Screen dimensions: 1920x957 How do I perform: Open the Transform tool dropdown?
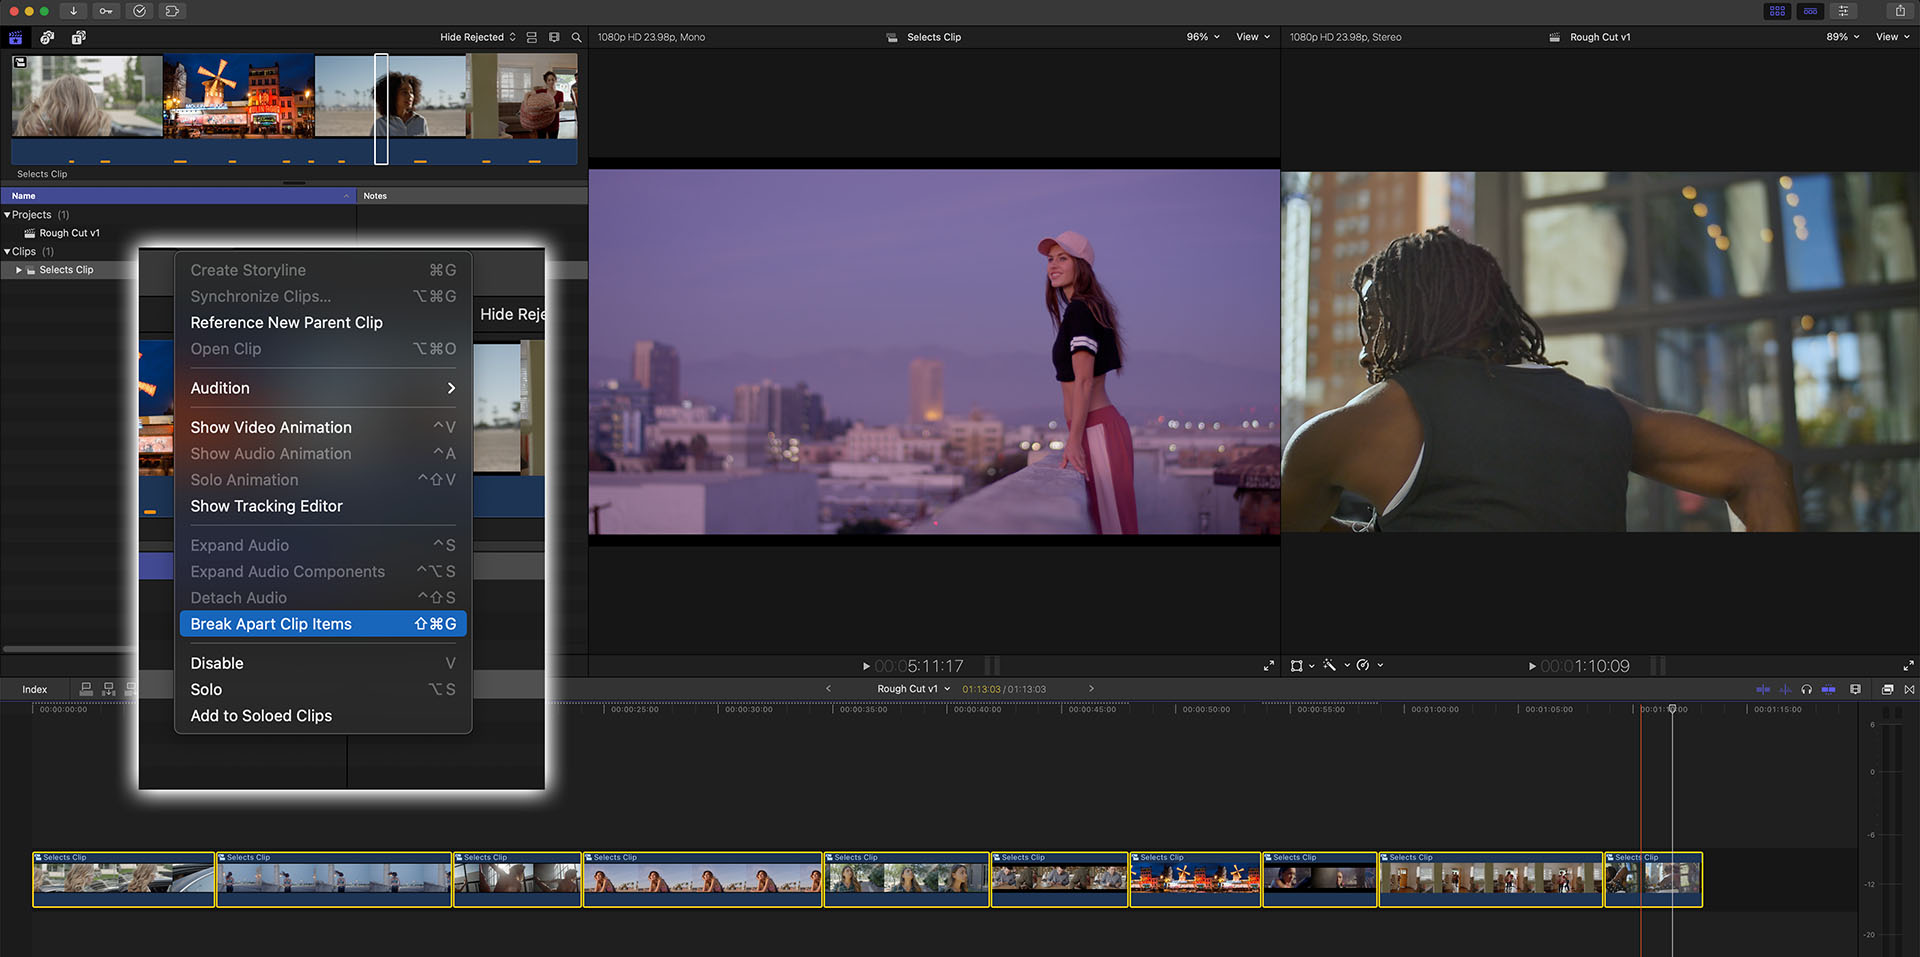pos(1302,665)
